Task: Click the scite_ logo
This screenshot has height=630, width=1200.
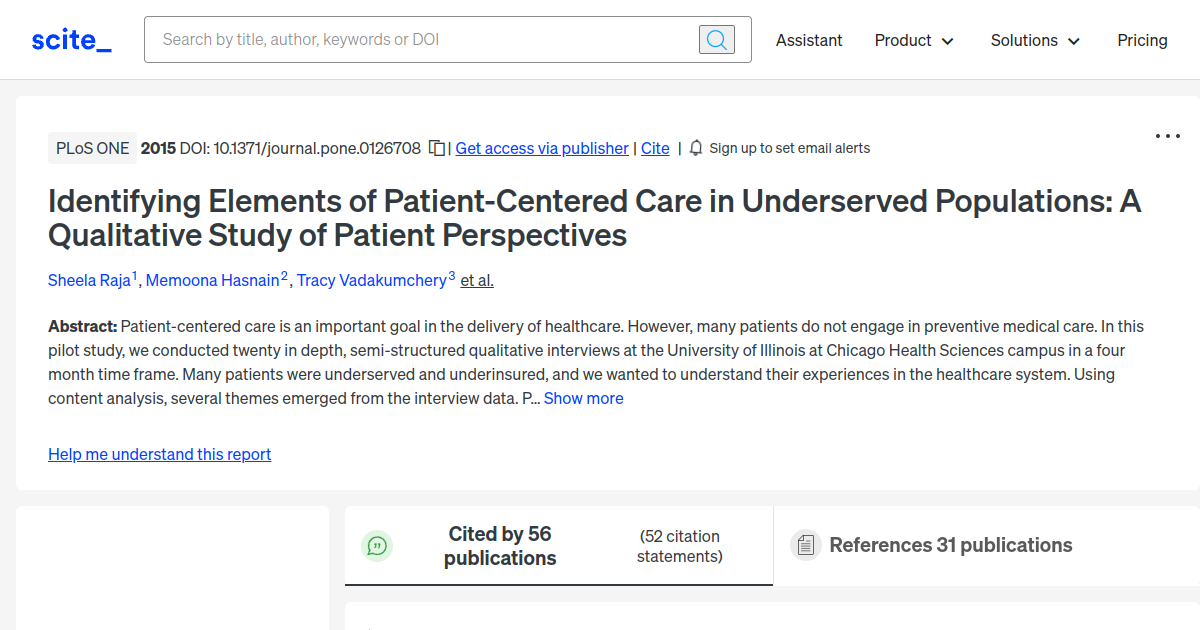Action: [70, 39]
